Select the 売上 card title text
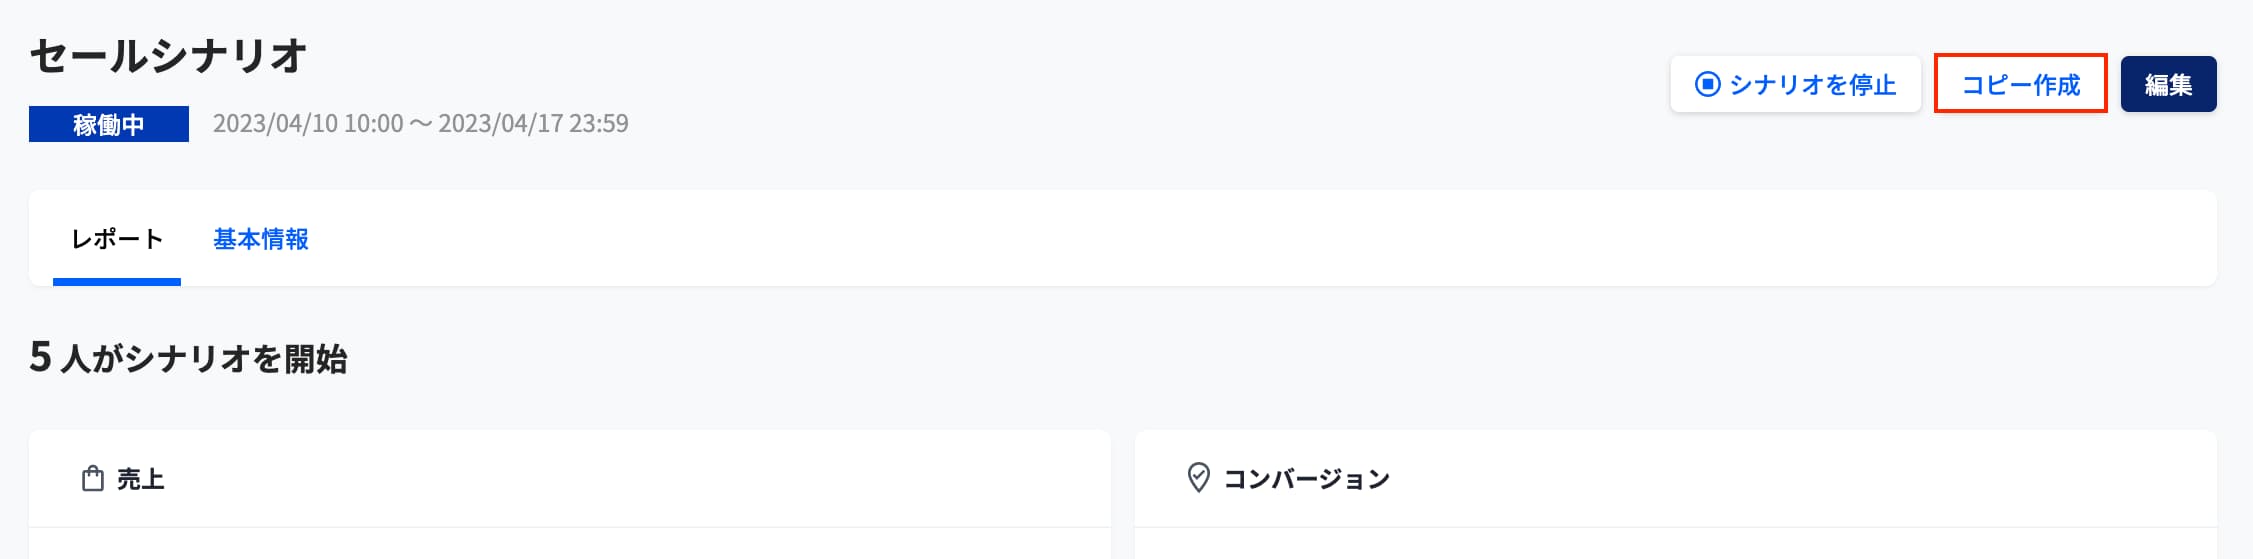The height and width of the screenshot is (559, 2253). point(140,479)
